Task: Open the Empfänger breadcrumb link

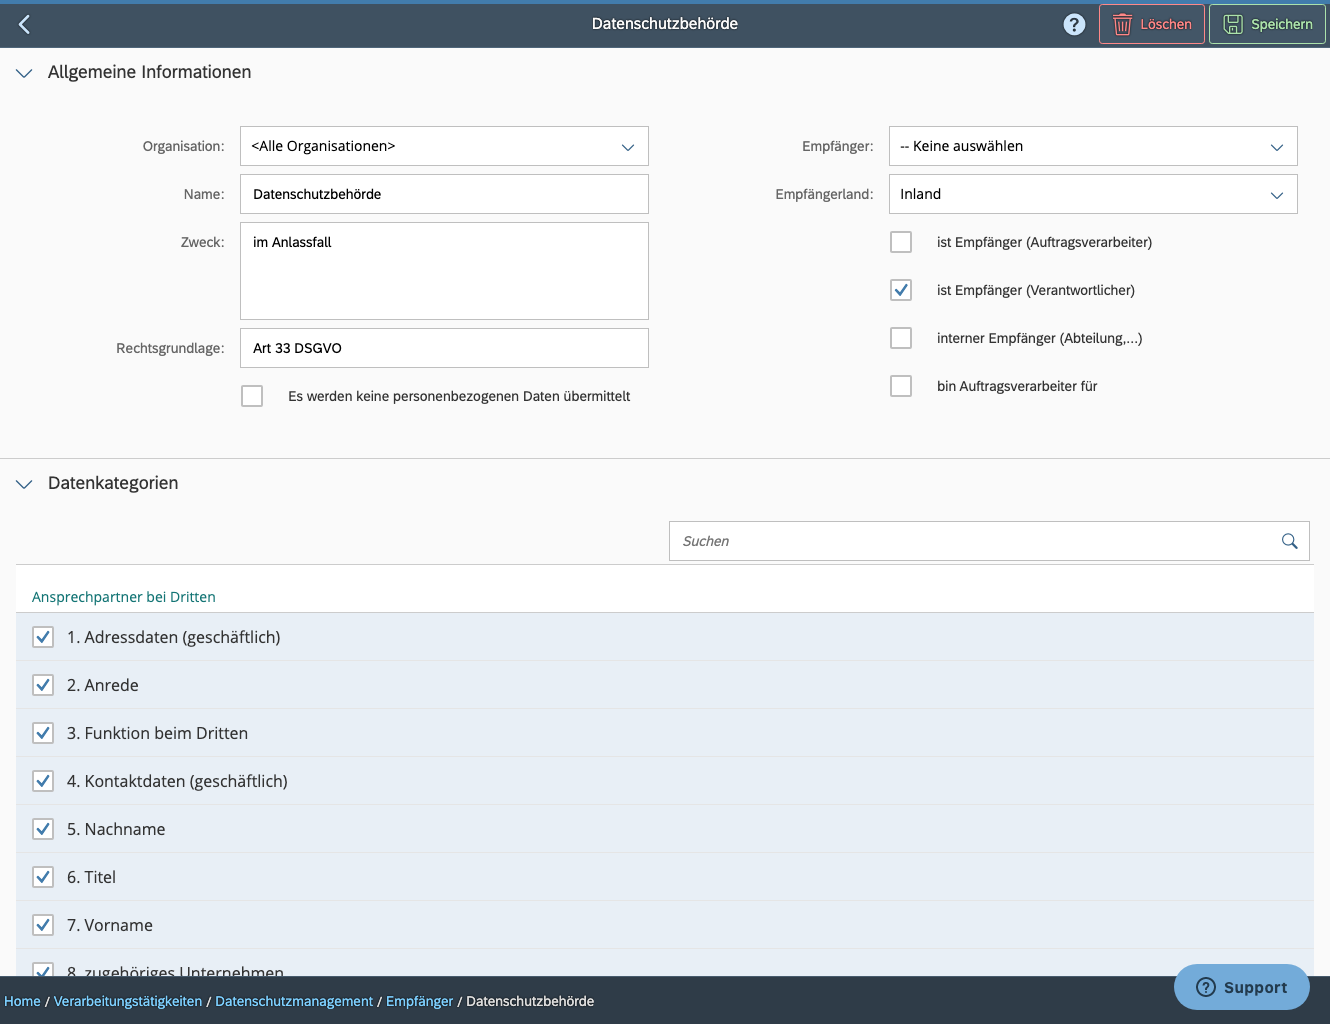Action: [x=419, y=1000]
